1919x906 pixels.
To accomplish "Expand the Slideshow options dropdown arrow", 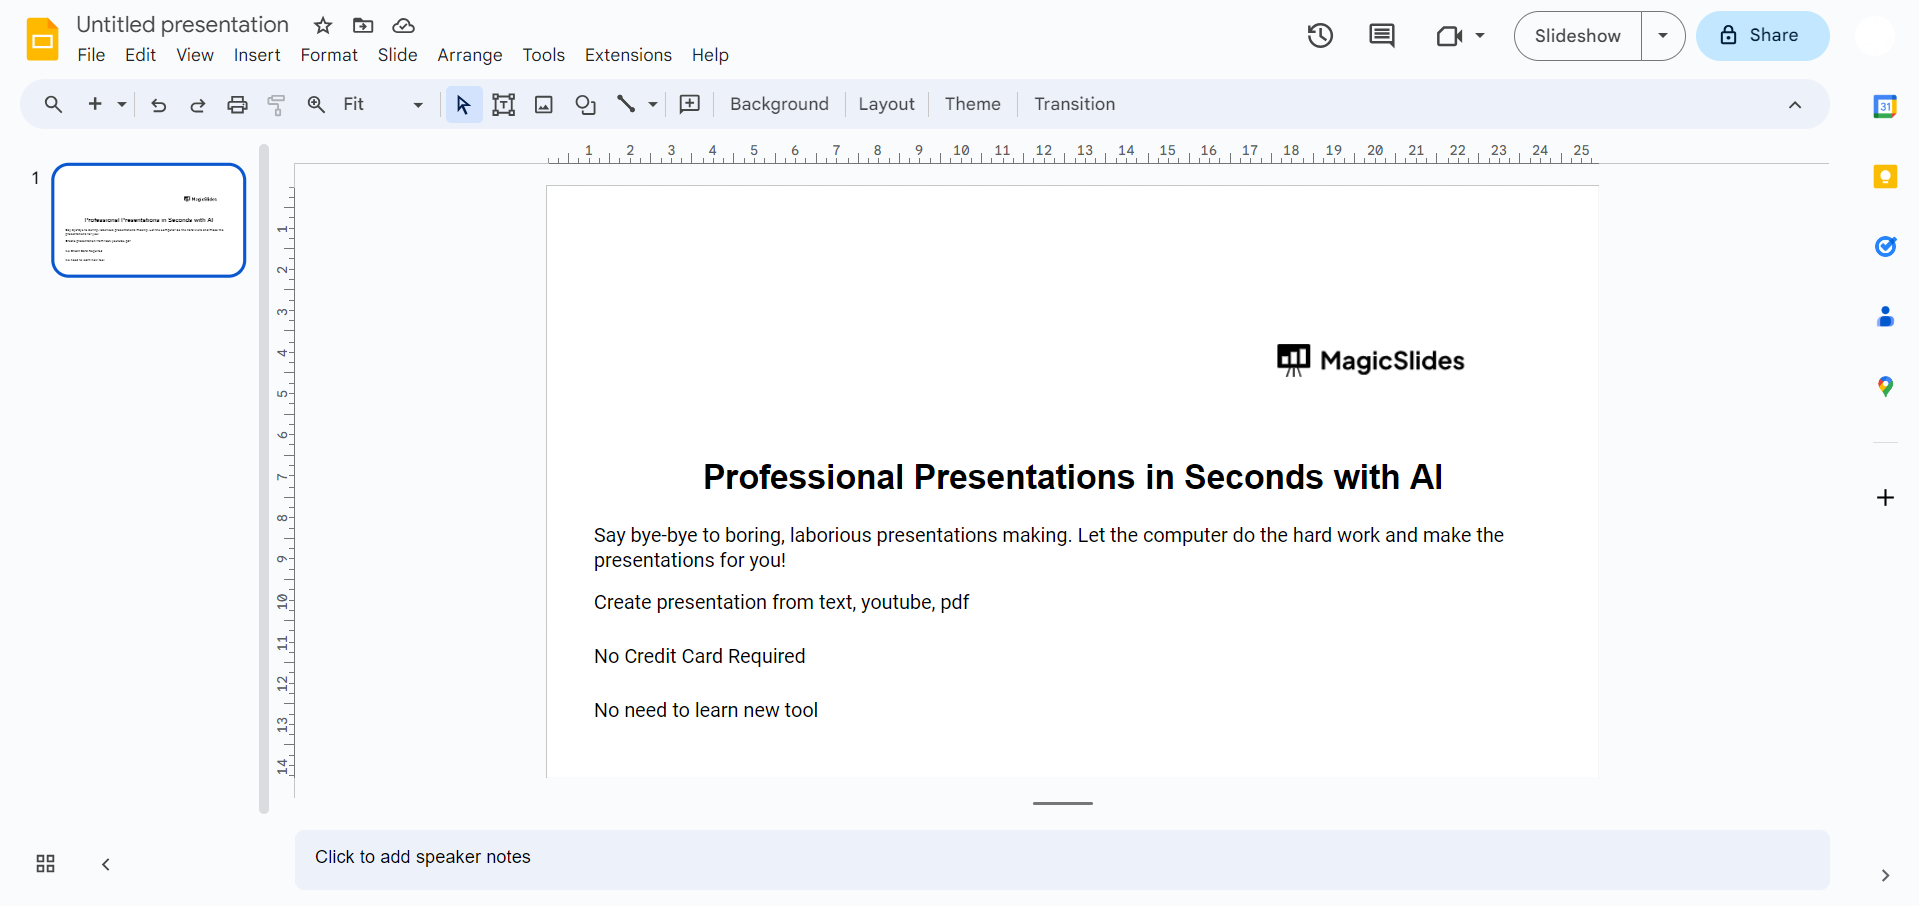I will click(x=1663, y=36).
